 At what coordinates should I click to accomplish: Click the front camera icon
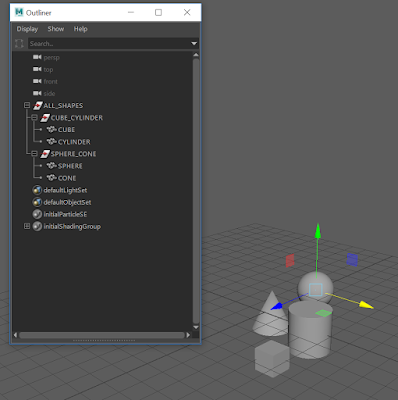click(x=37, y=81)
